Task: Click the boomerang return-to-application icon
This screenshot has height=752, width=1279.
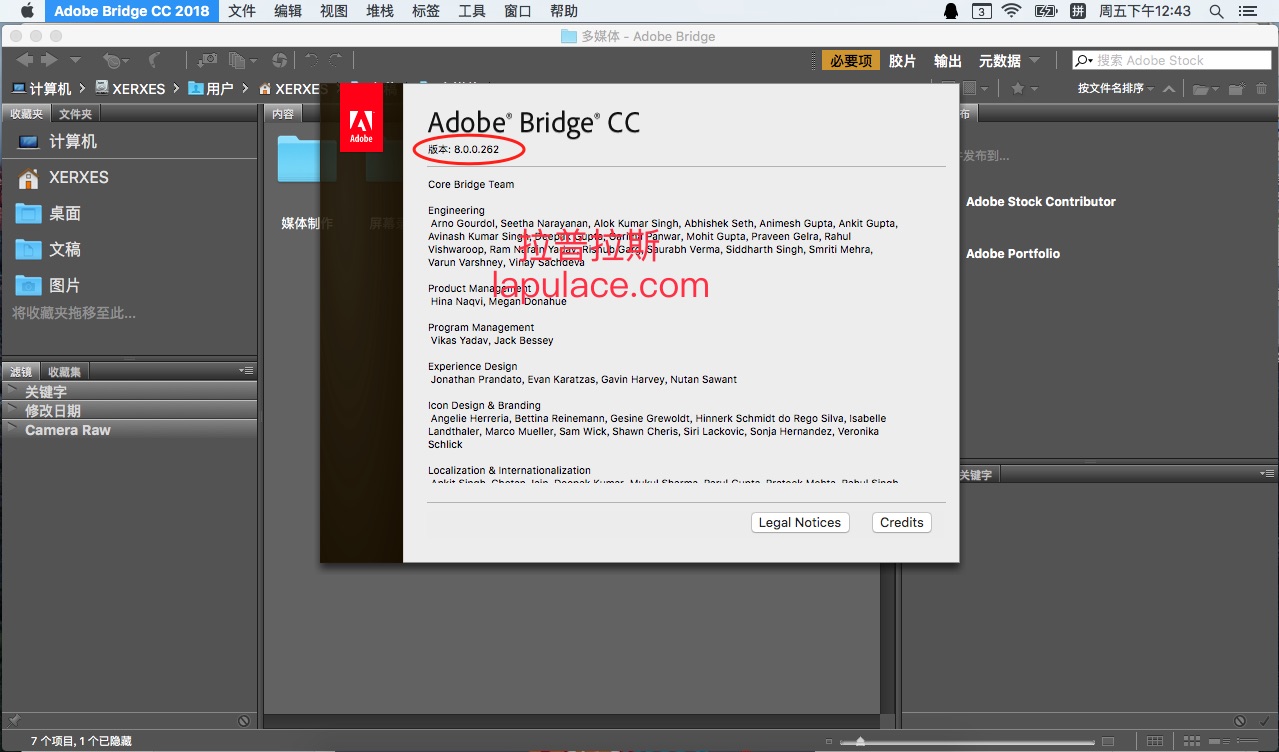Action: (x=152, y=60)
